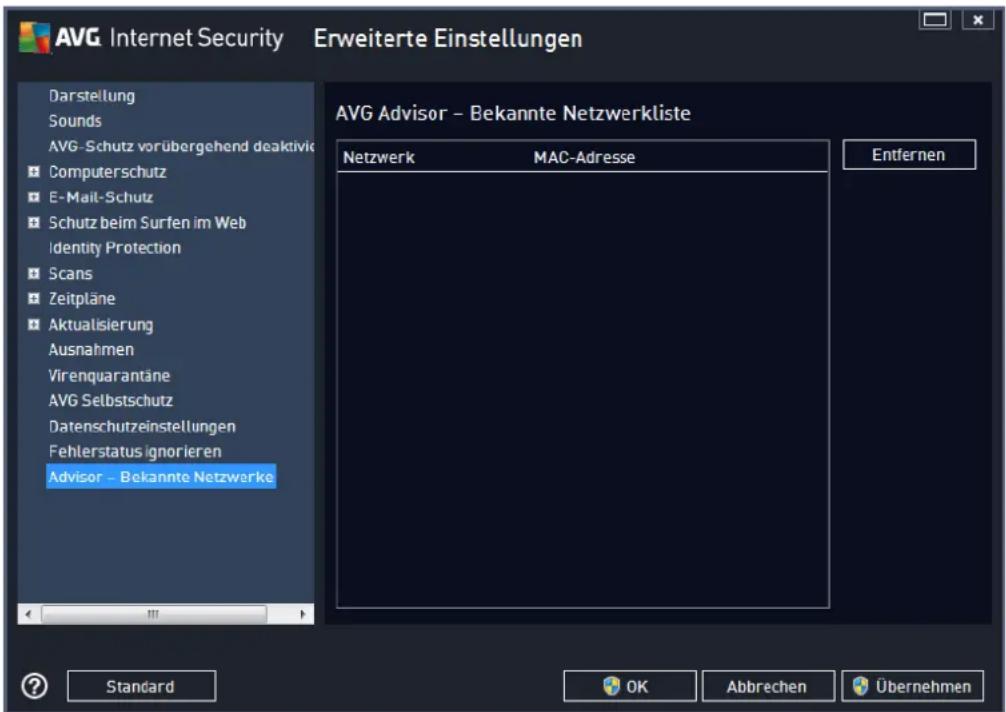Open Ausnahmen settings
This screenshot has width=1006, height=712.
click(x=91, y=350)
